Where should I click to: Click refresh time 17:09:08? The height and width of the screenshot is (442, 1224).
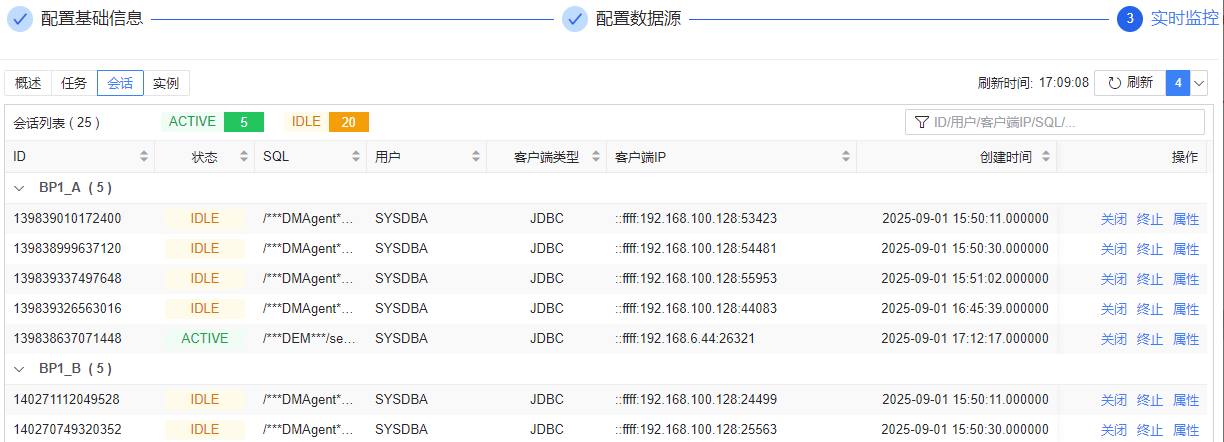[x=1064, y=83]
